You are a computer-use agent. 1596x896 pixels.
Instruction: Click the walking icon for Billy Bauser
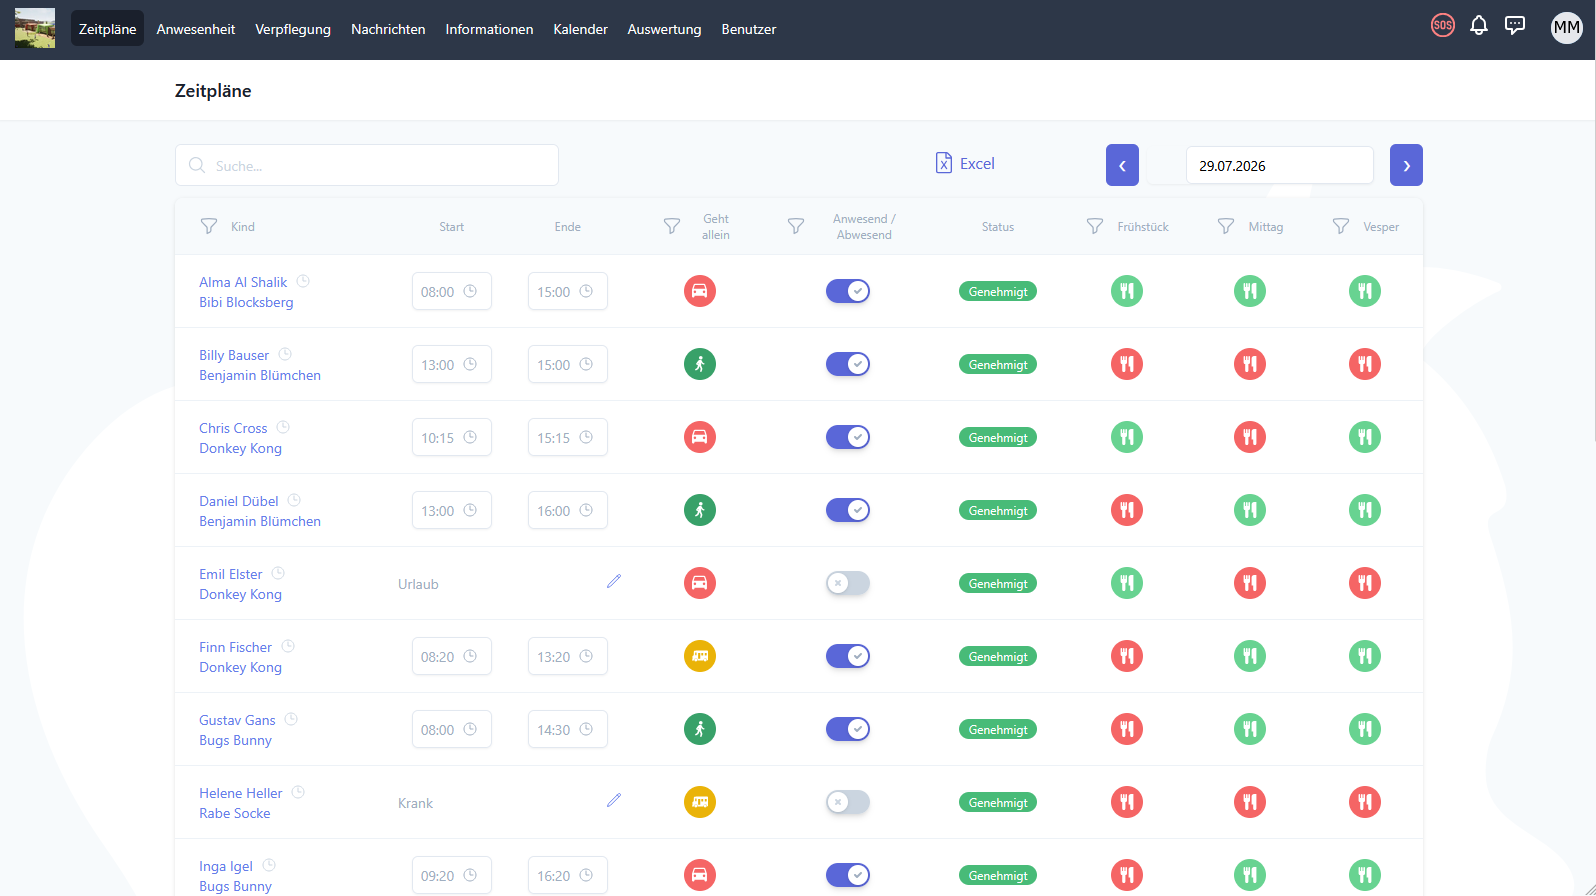[x=700, y=364]
